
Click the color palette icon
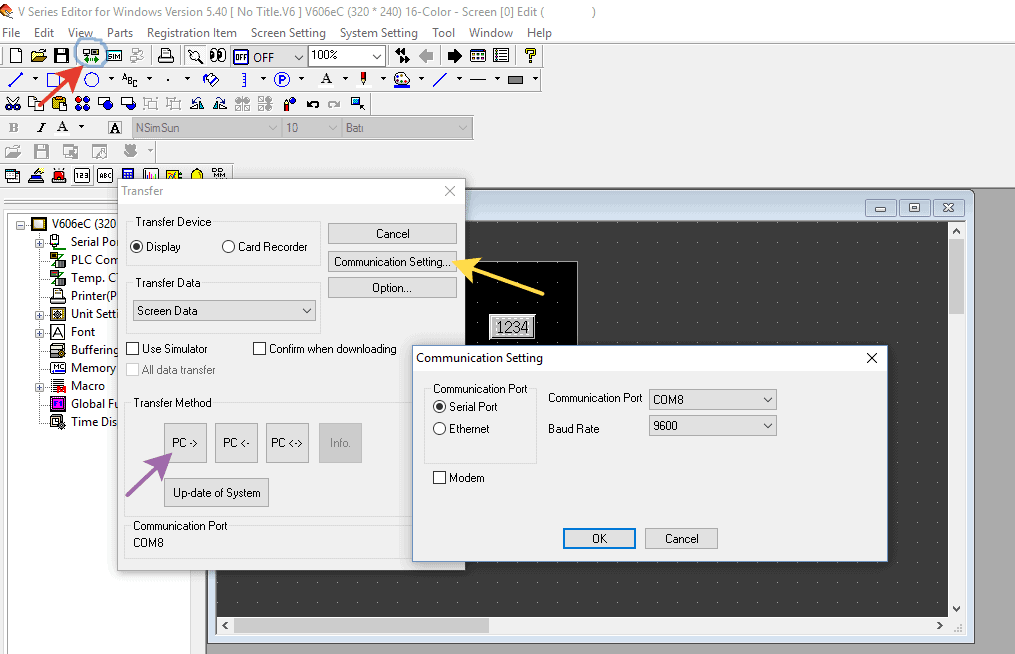point(402,80)
